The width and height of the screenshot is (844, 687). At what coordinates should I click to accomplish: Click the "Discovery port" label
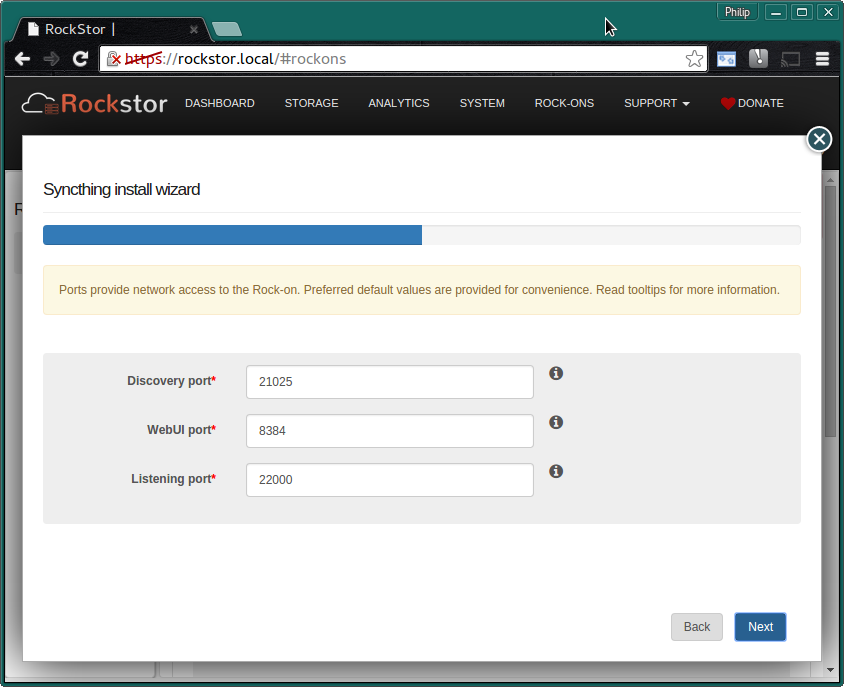coord(172,381)
